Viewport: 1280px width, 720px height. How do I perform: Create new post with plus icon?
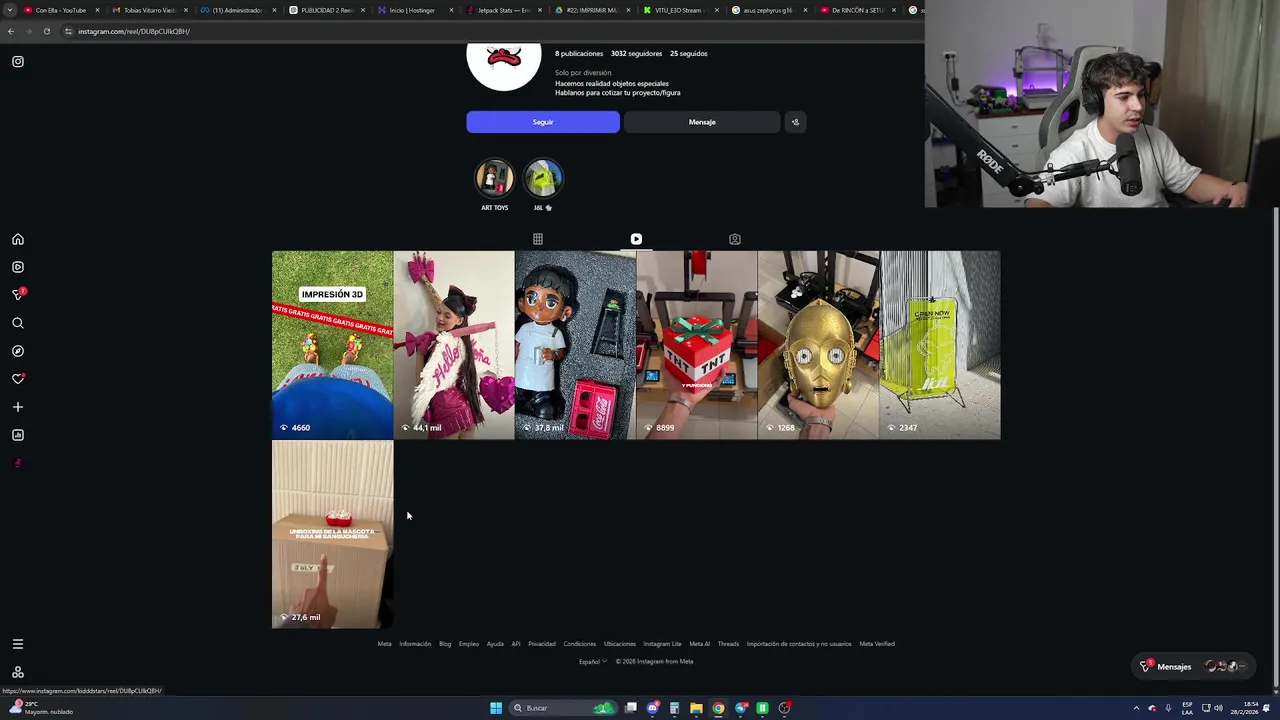(x=18, y=407)
